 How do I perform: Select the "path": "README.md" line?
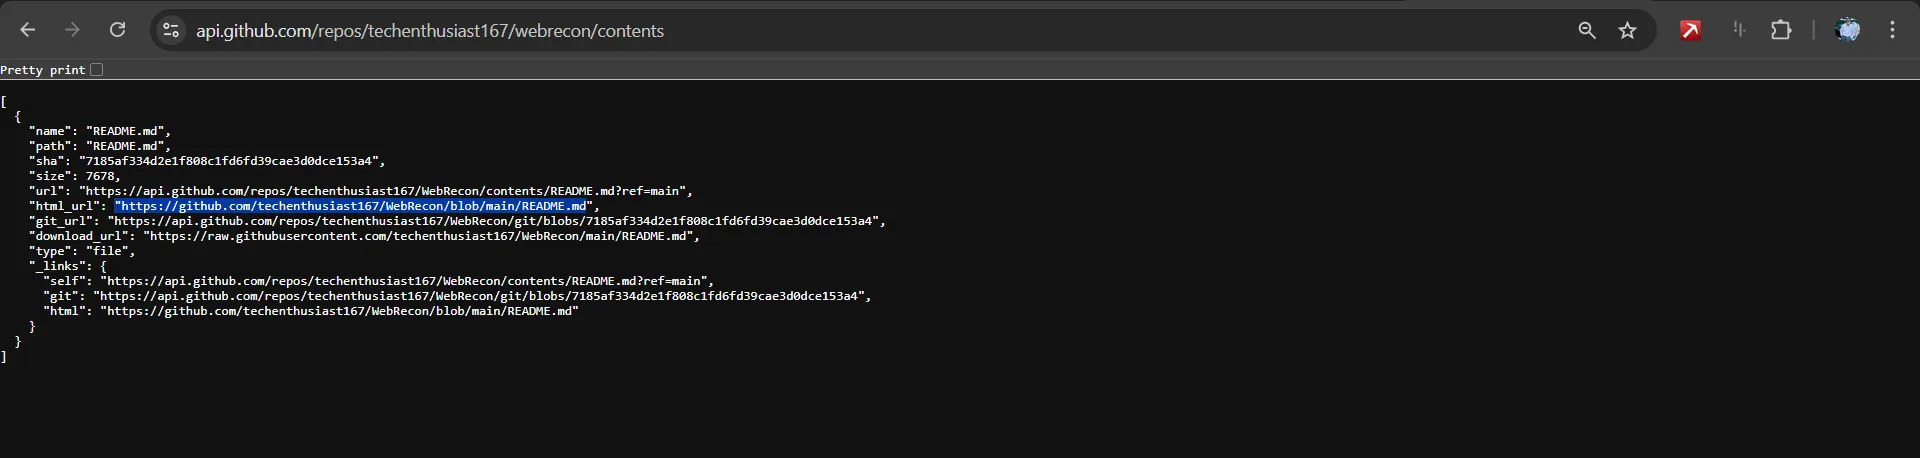coord(100,146)
